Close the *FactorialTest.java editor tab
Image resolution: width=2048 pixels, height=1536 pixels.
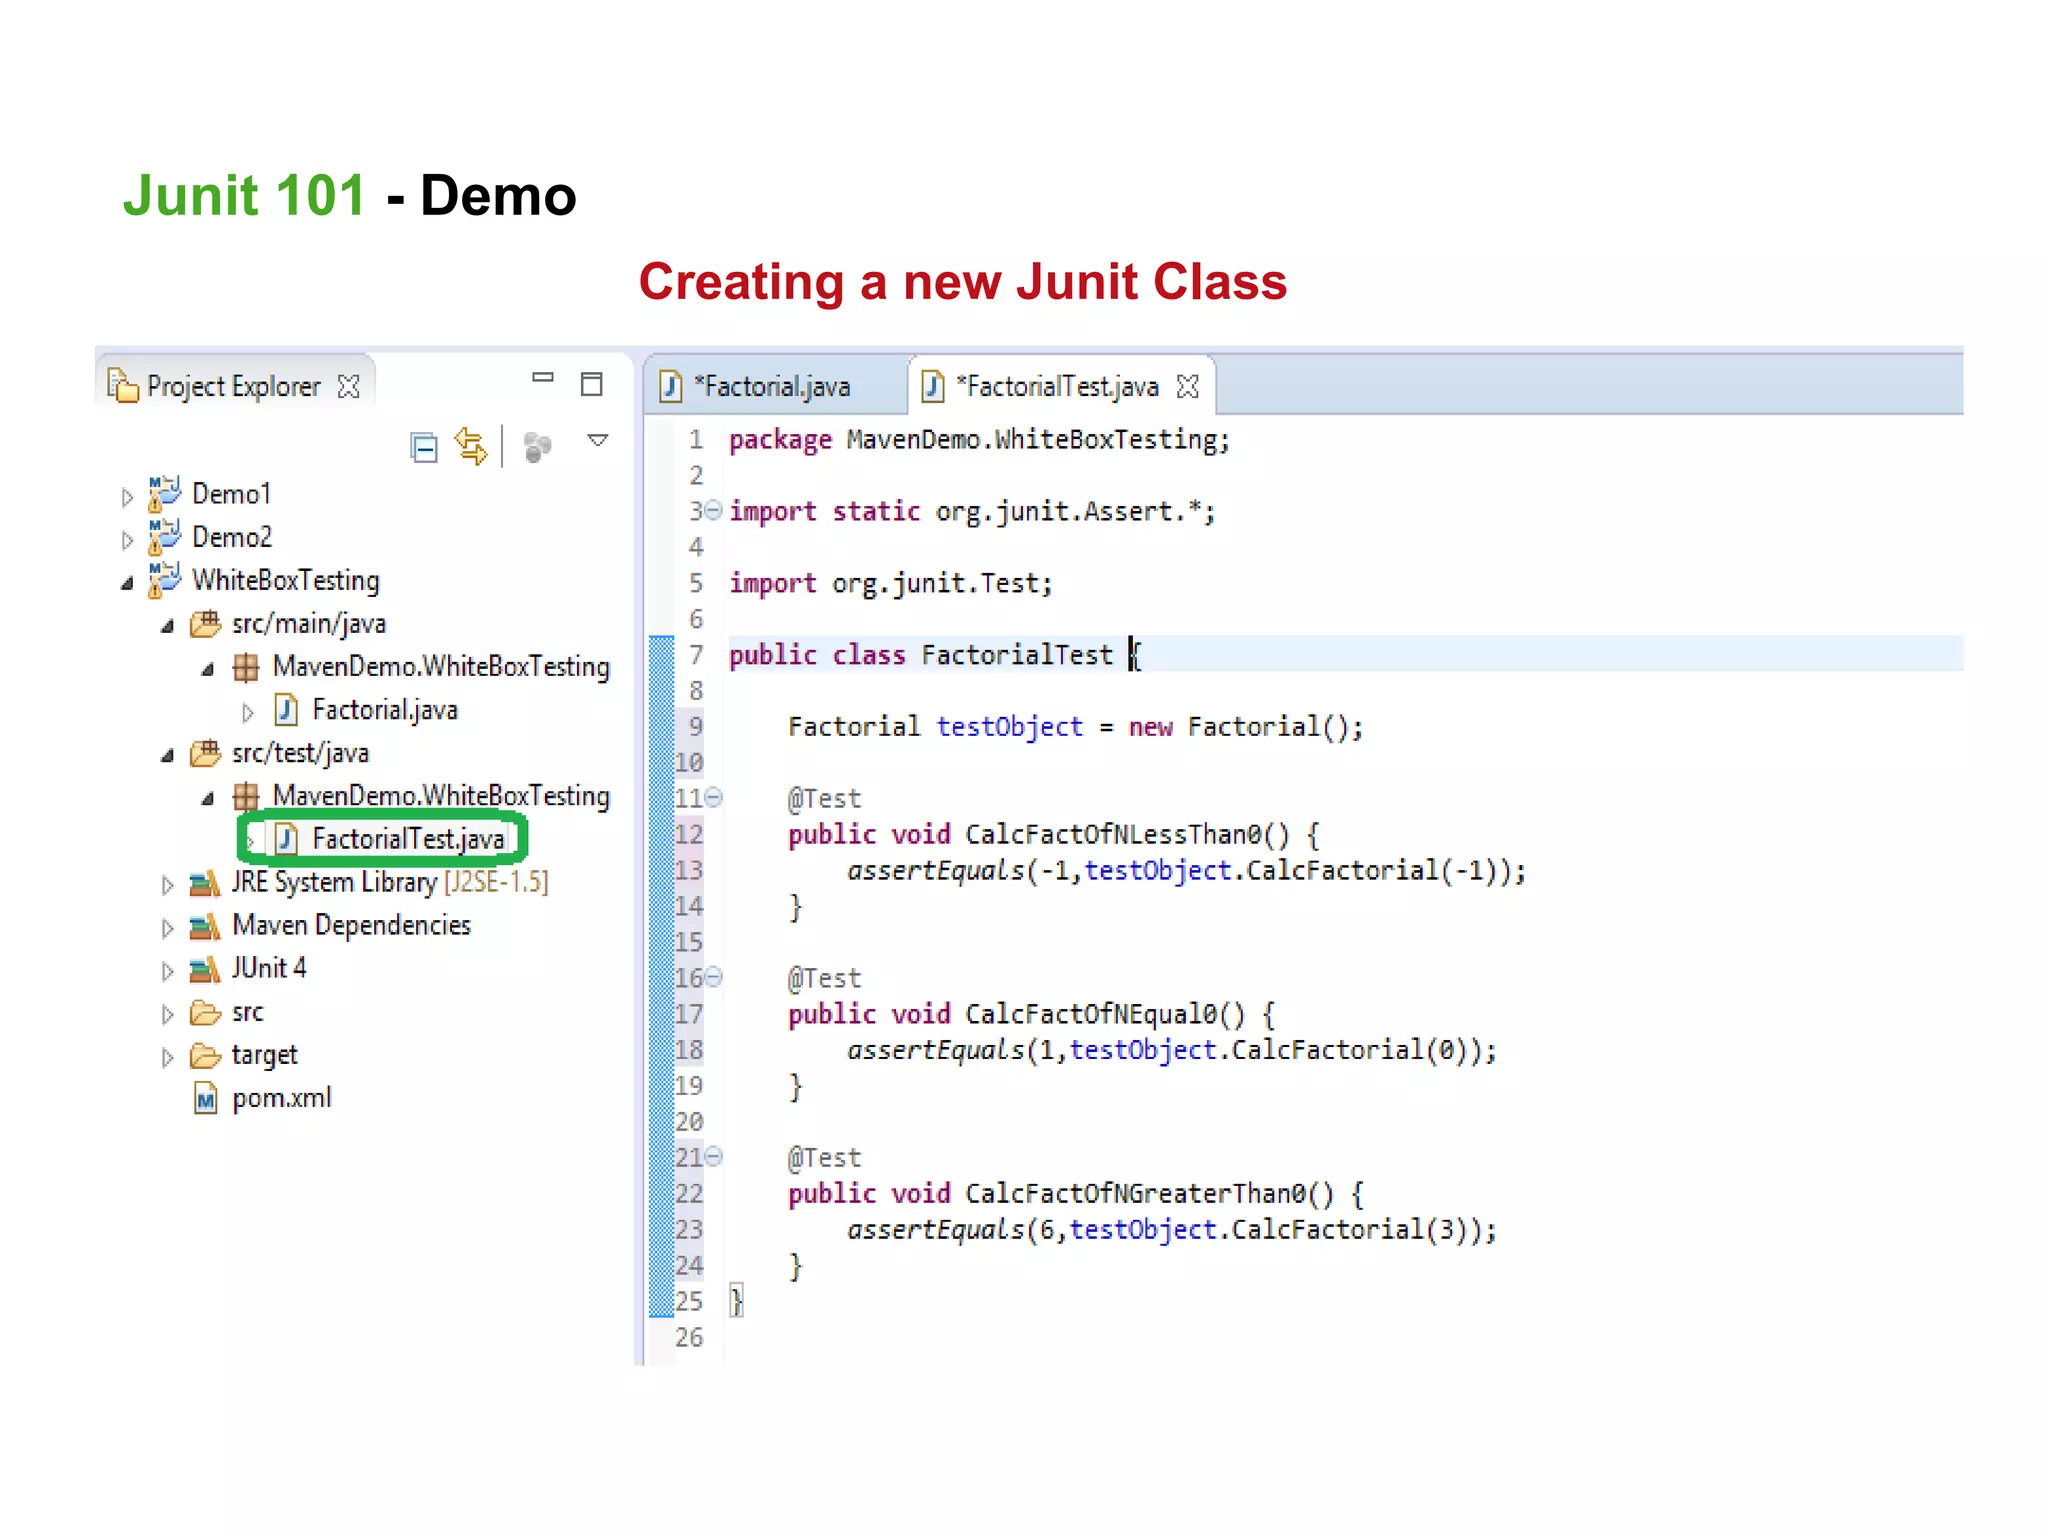1188,387
